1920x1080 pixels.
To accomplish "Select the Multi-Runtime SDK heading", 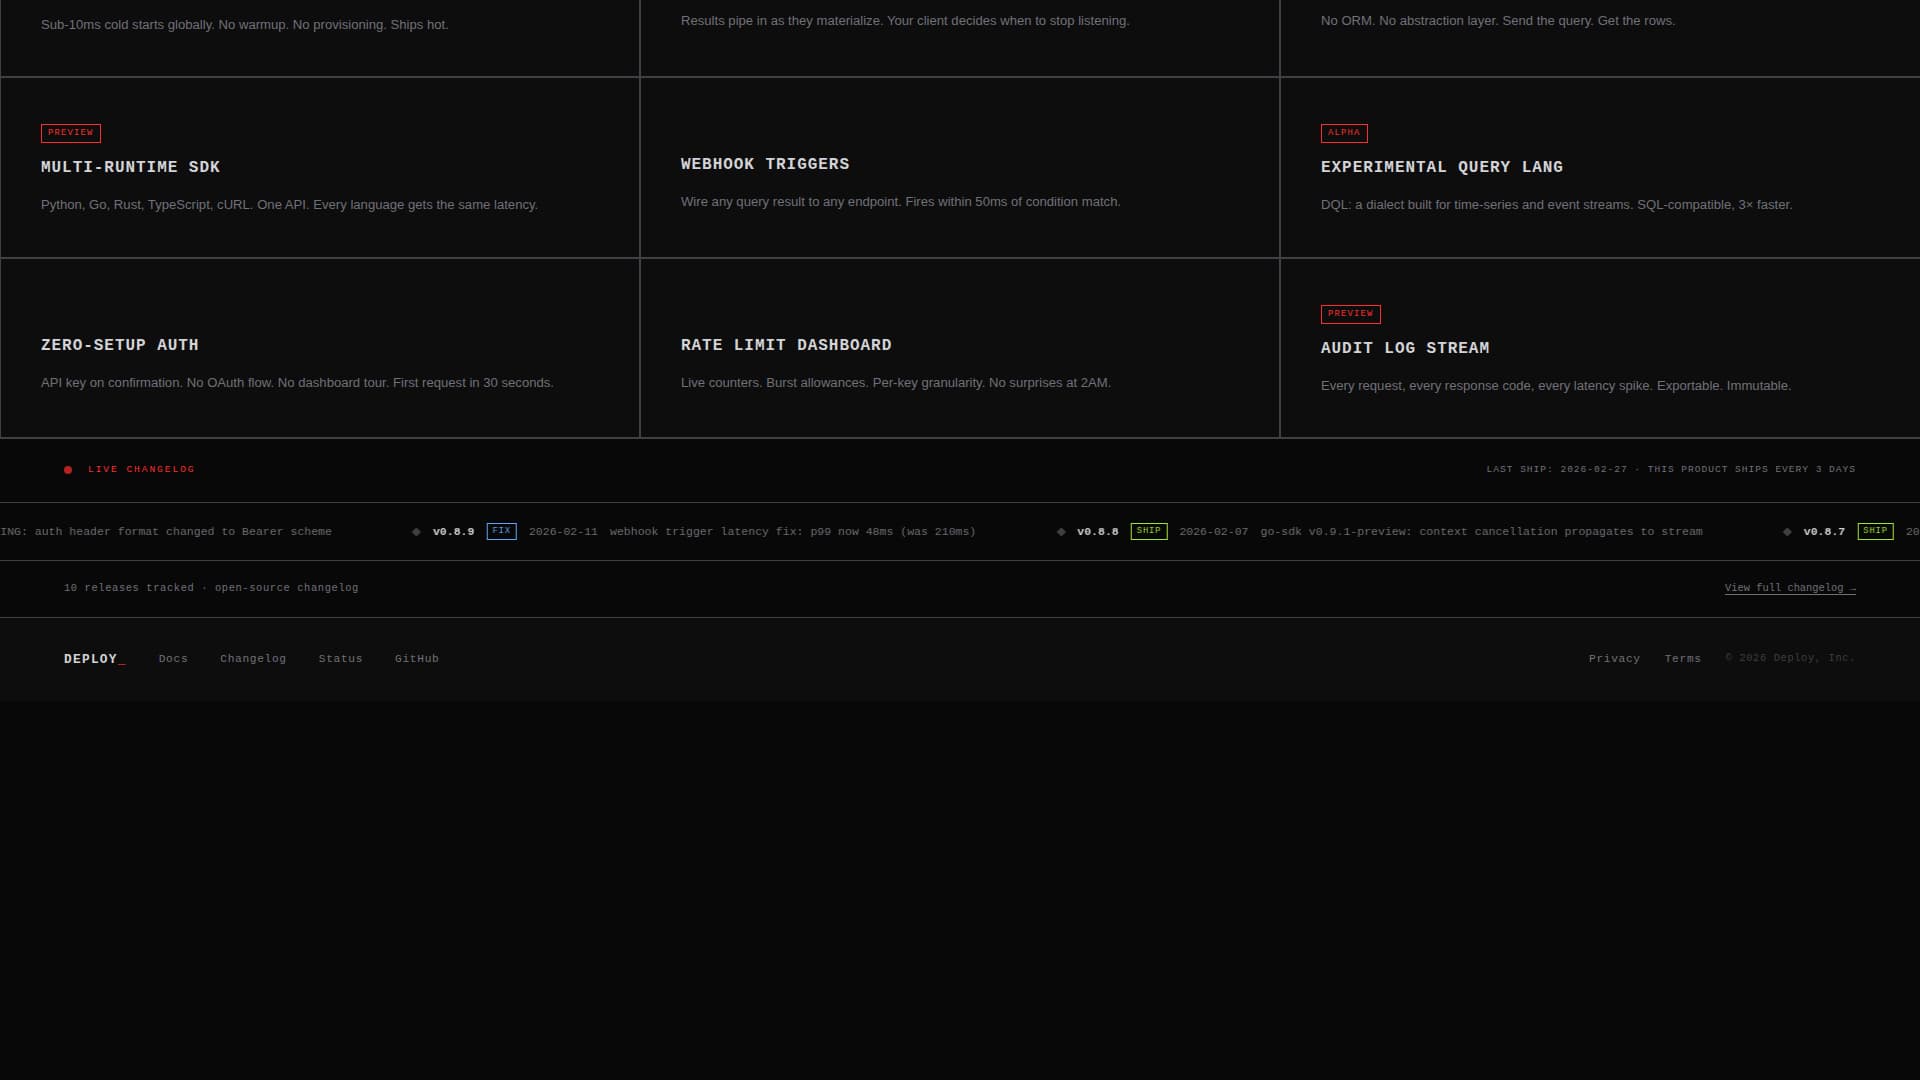I will tap(130, 167).
